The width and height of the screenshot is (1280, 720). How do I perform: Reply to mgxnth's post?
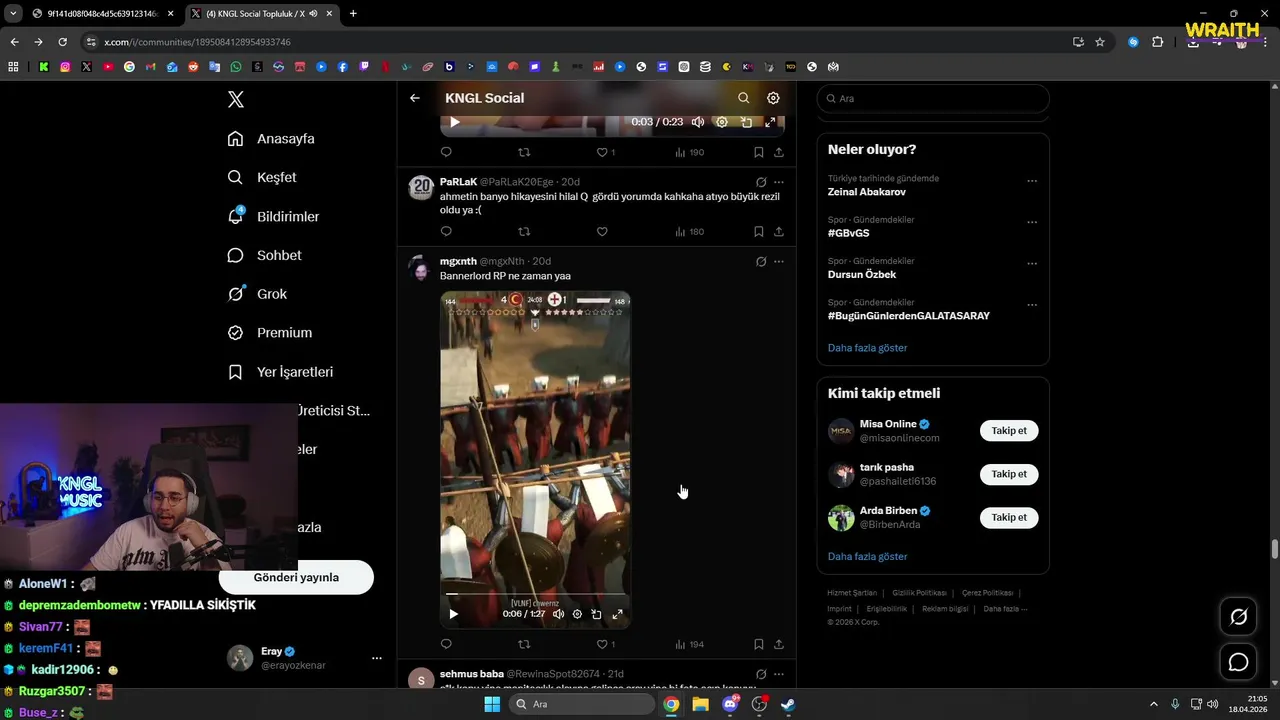click(446, 644)
